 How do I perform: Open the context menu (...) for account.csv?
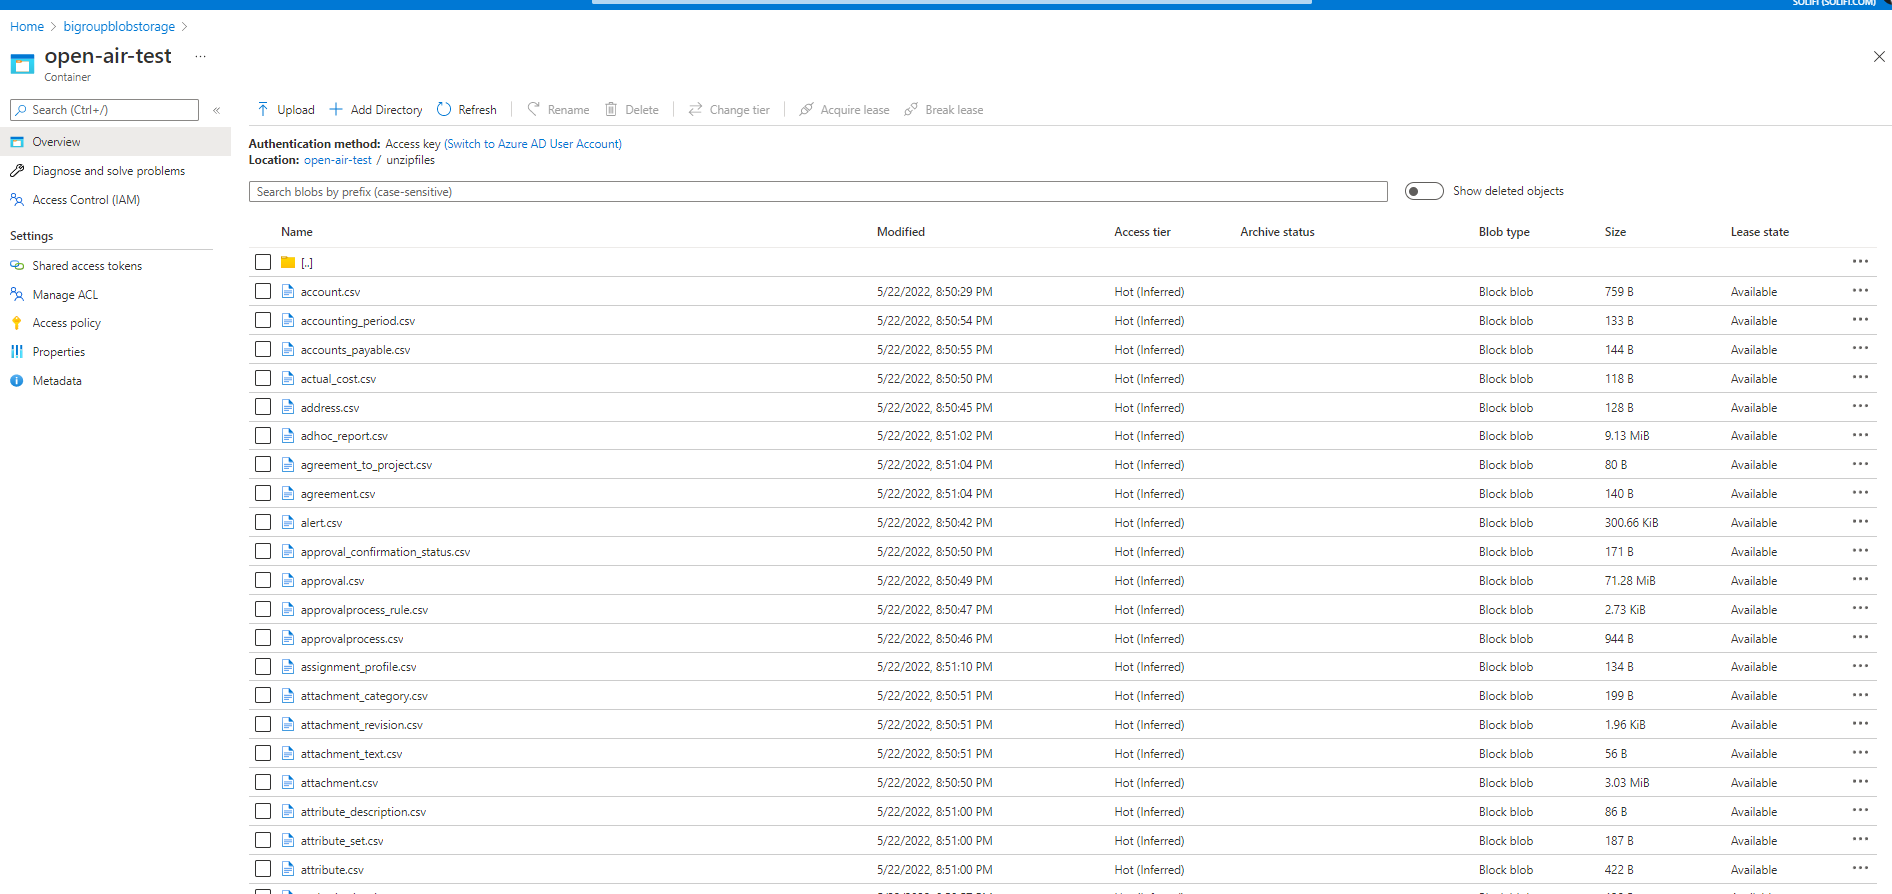1860,291
